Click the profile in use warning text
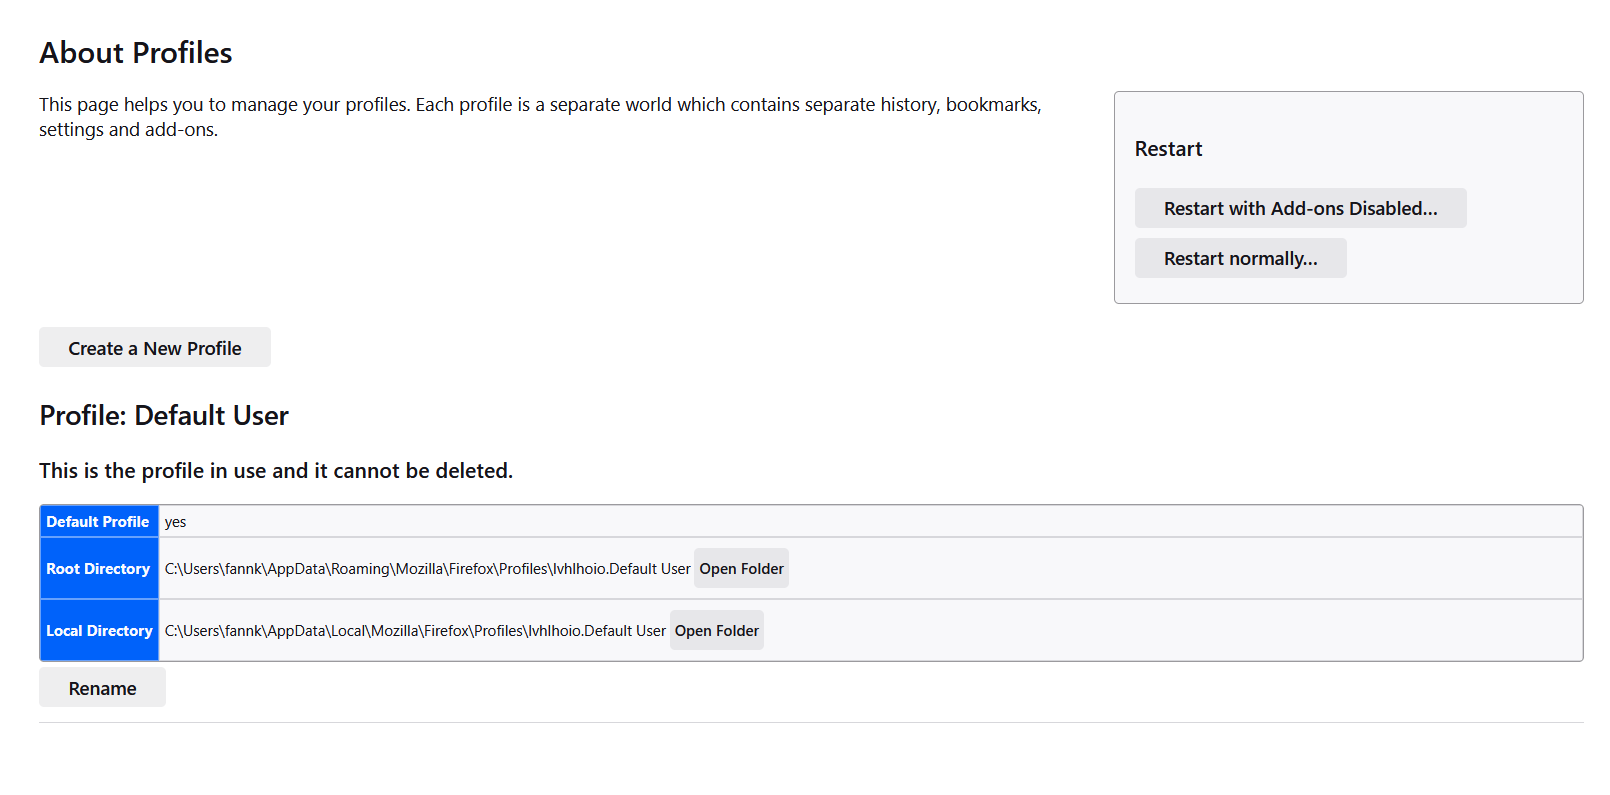1610x795 pixels. 276,471
